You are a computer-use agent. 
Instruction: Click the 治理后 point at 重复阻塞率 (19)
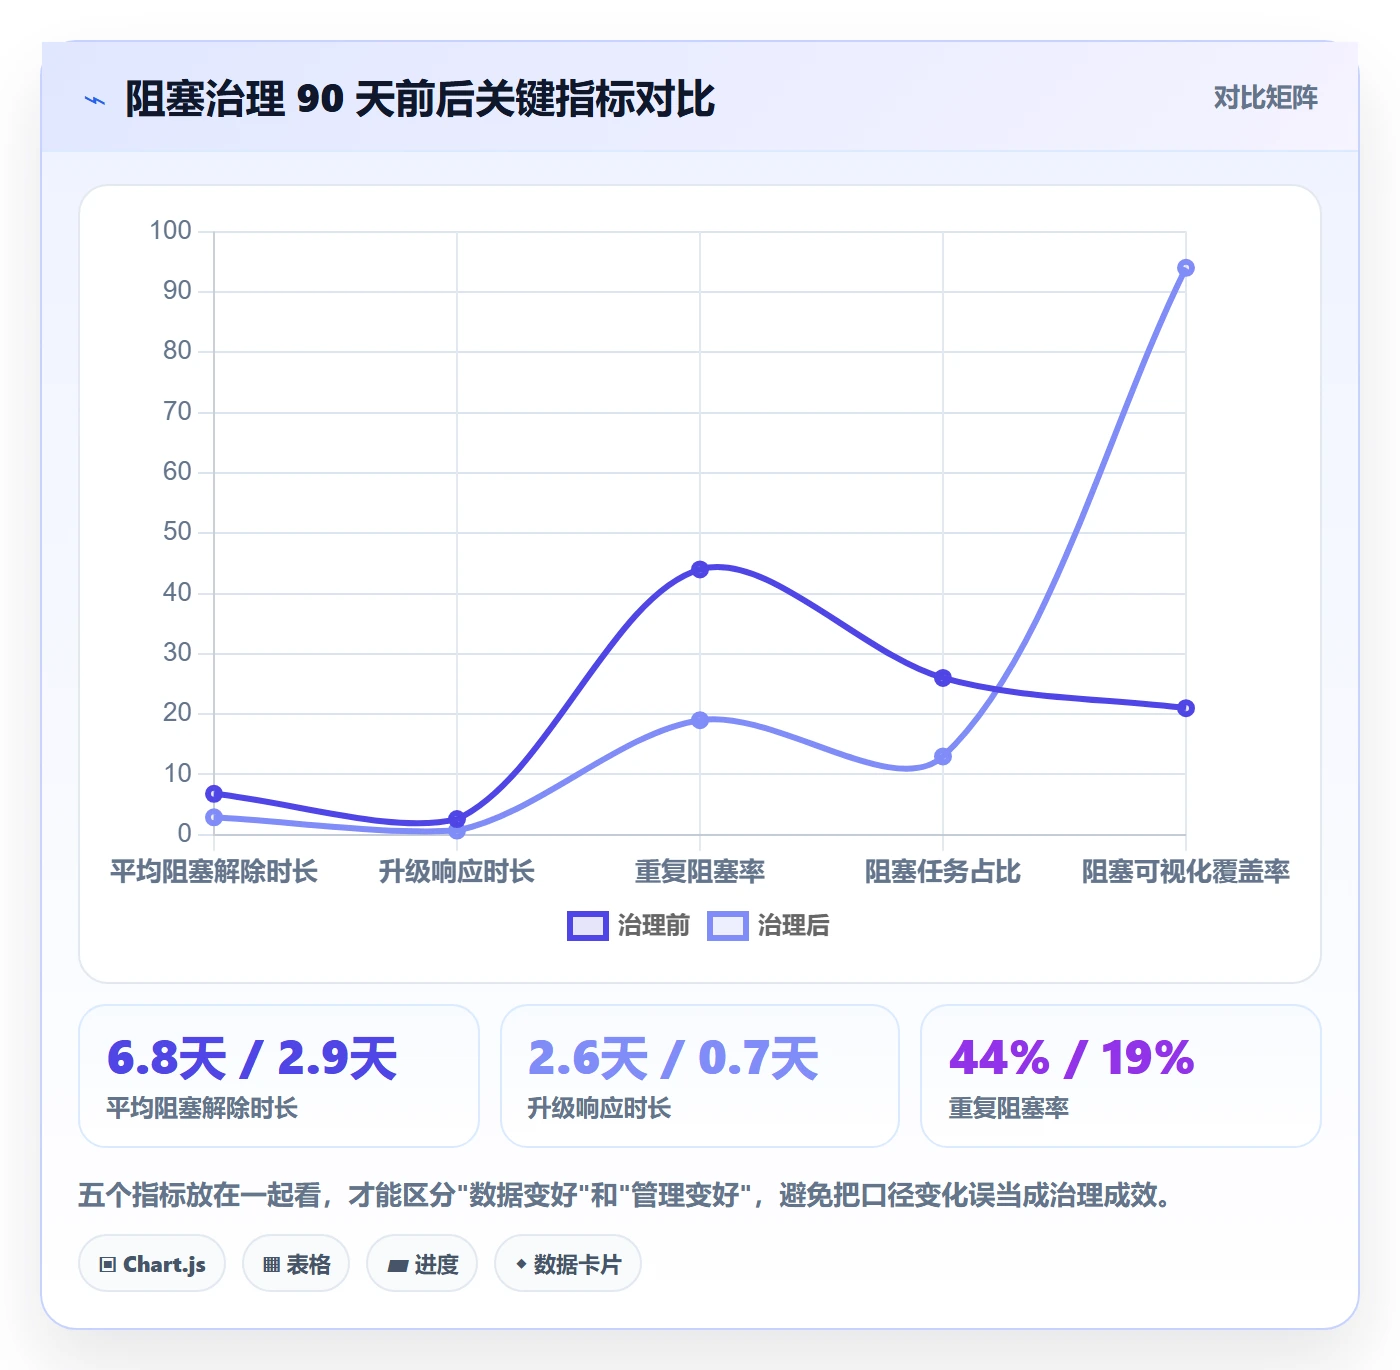click(x=700, y=720)
